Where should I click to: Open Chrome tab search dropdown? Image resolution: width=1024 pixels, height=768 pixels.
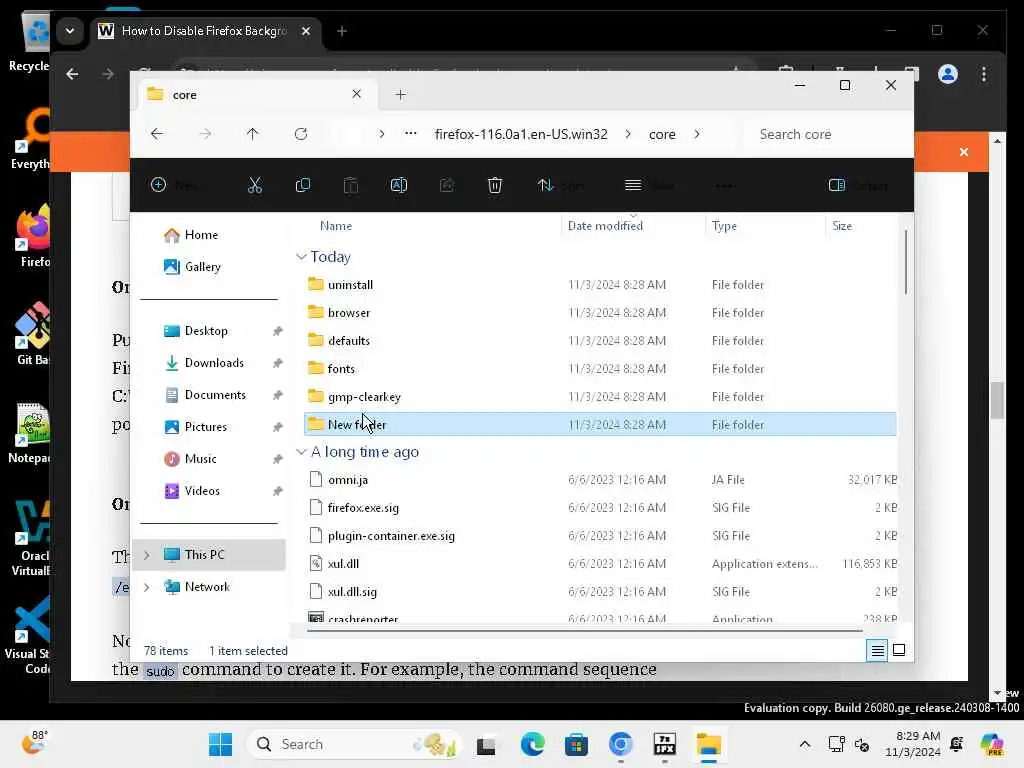(x=70, y=31)
